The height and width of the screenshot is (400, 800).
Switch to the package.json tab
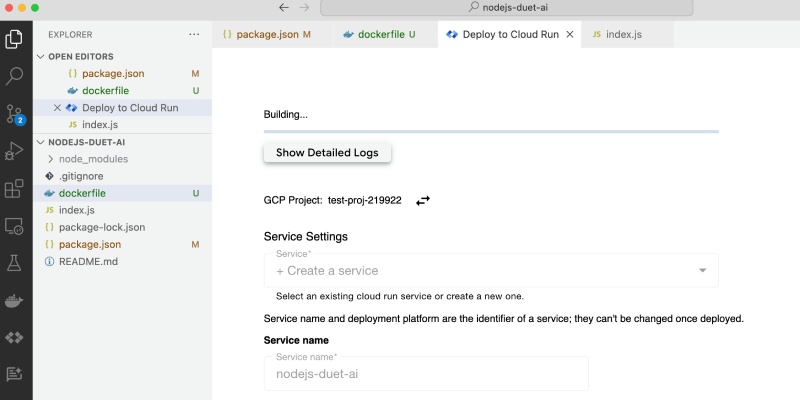click(x=273, y=35)
